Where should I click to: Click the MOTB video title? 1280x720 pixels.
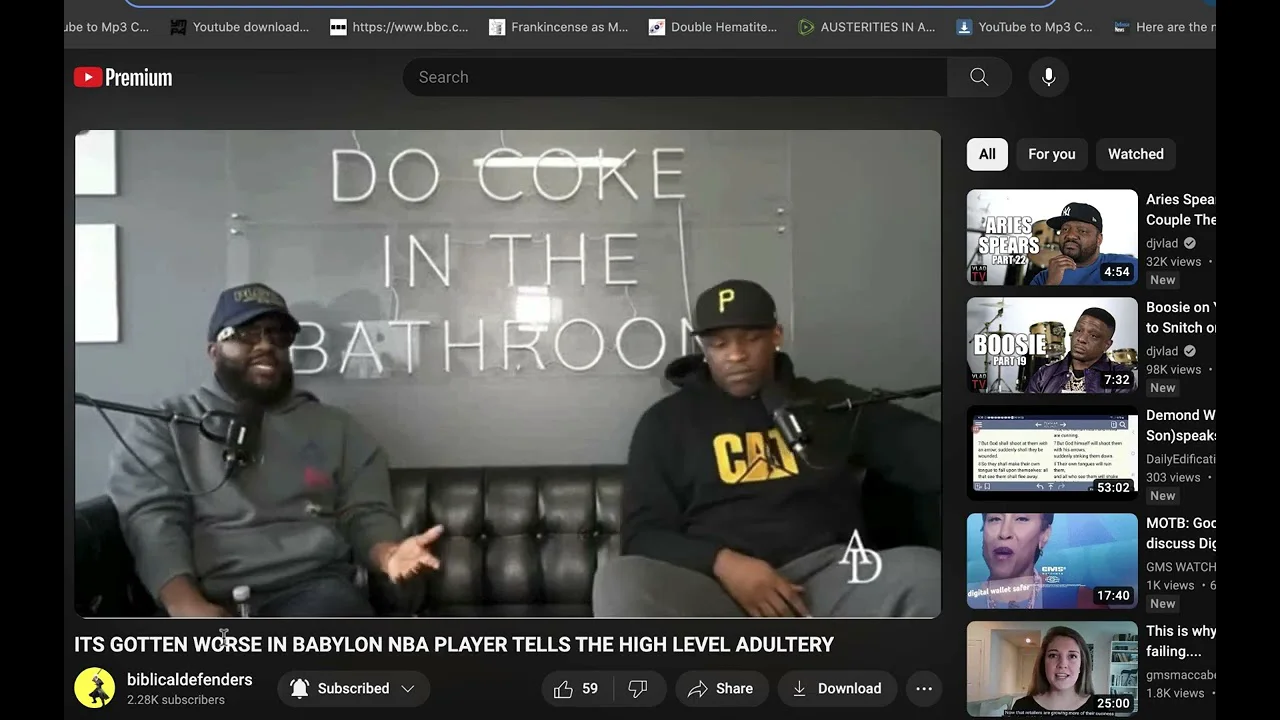tap(1181, 534)
